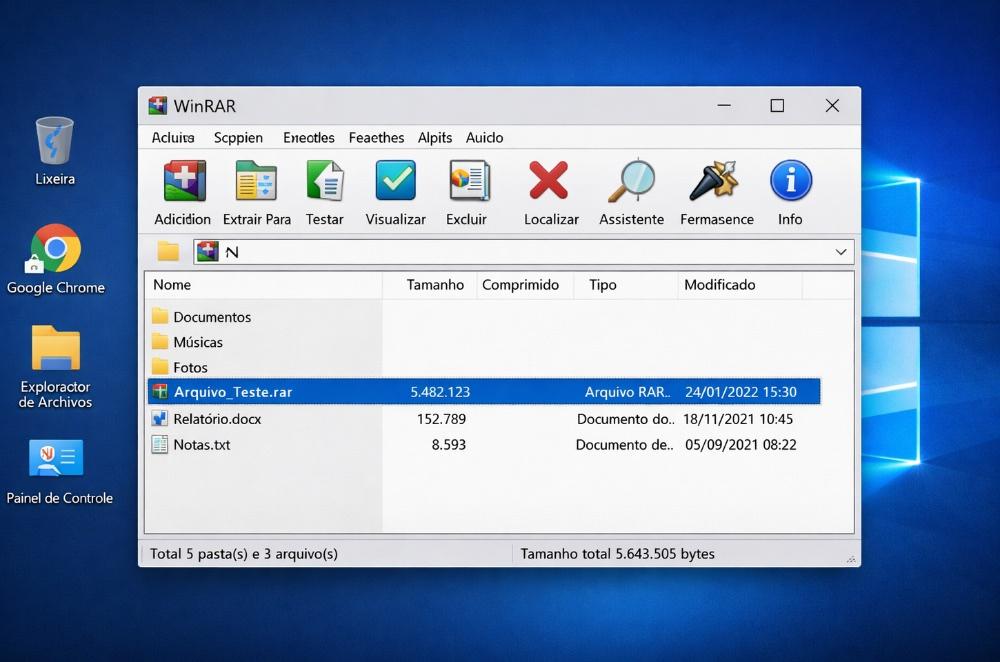Maximize the WinRAR window
This screenshot has height=662, width=1000.
pos(777,105)
